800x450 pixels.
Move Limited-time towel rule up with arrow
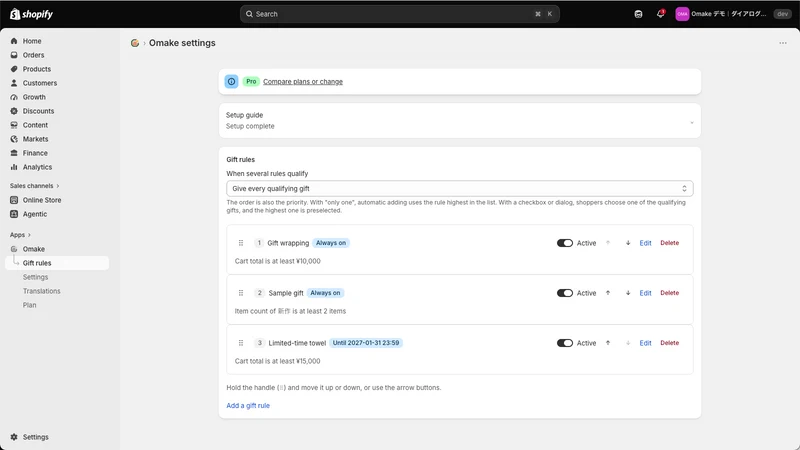(x=608, y=343)
